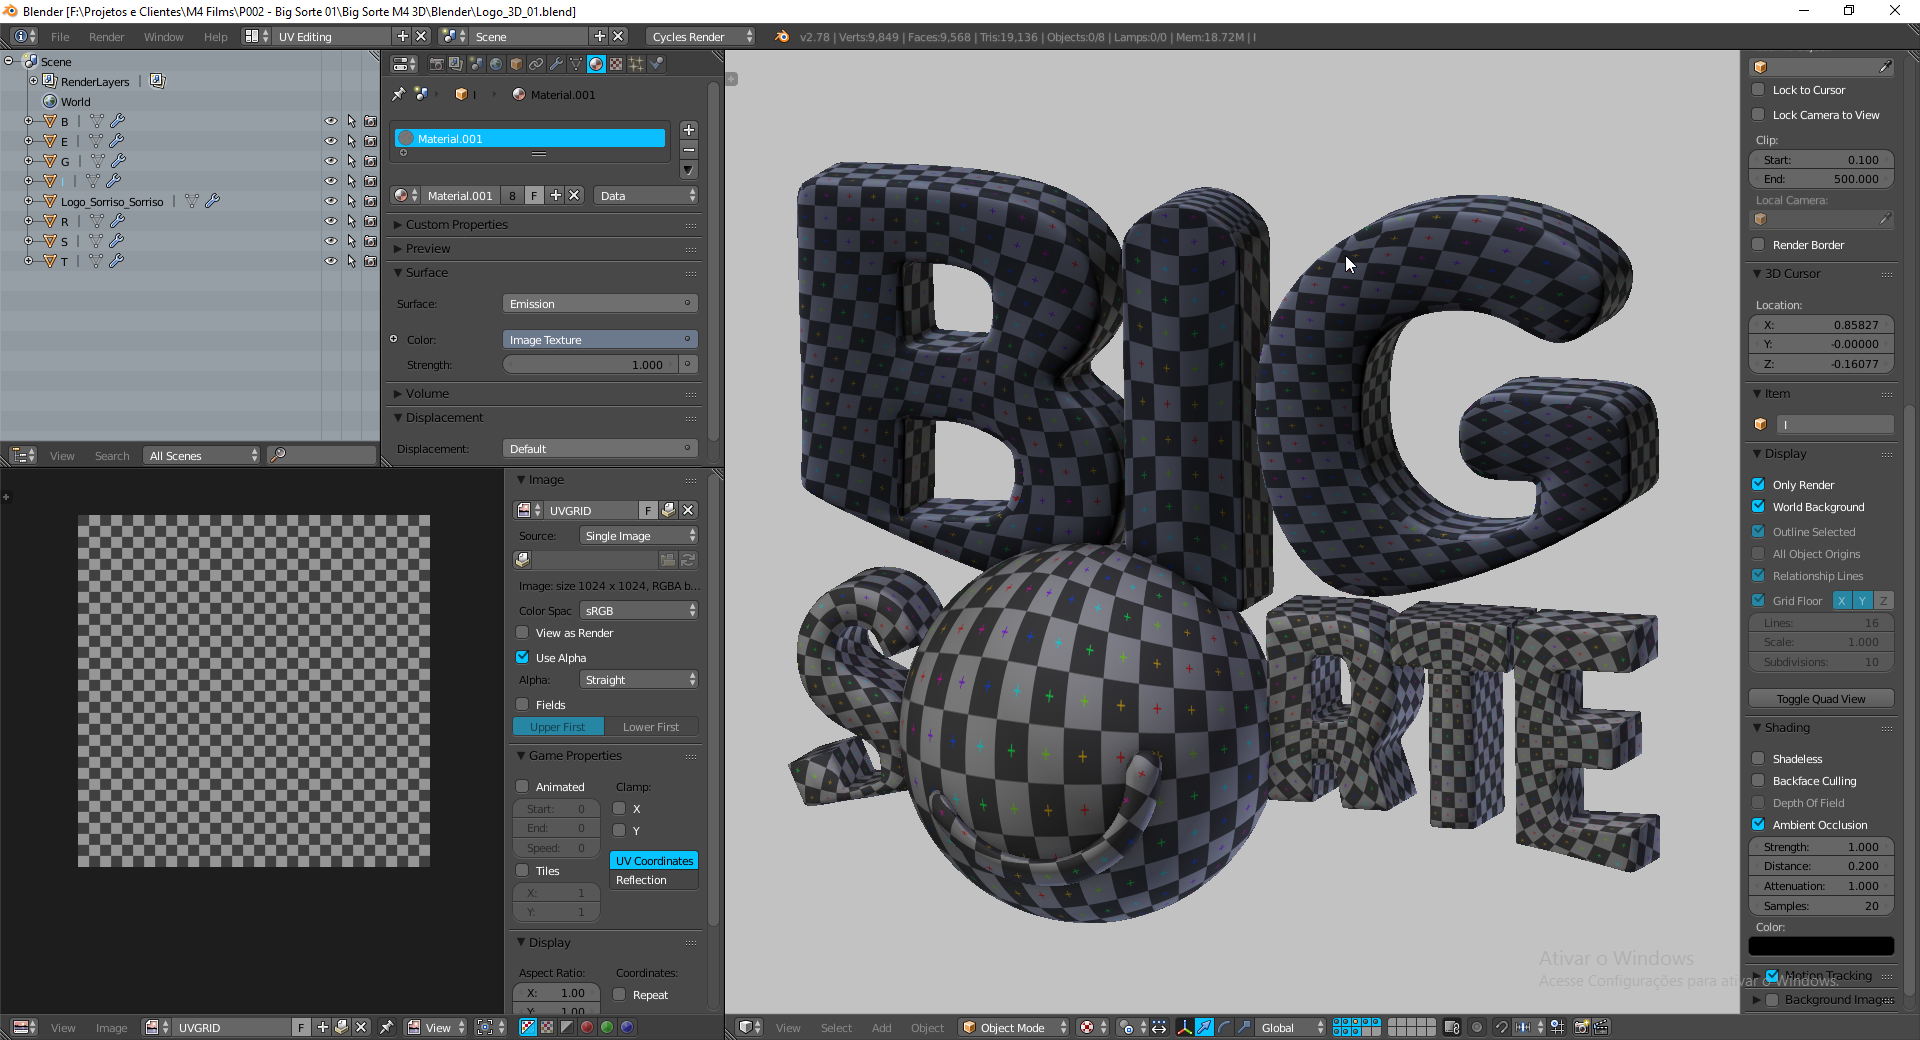
Task: Open the Help menu
Action: click(x=216, y=37)
